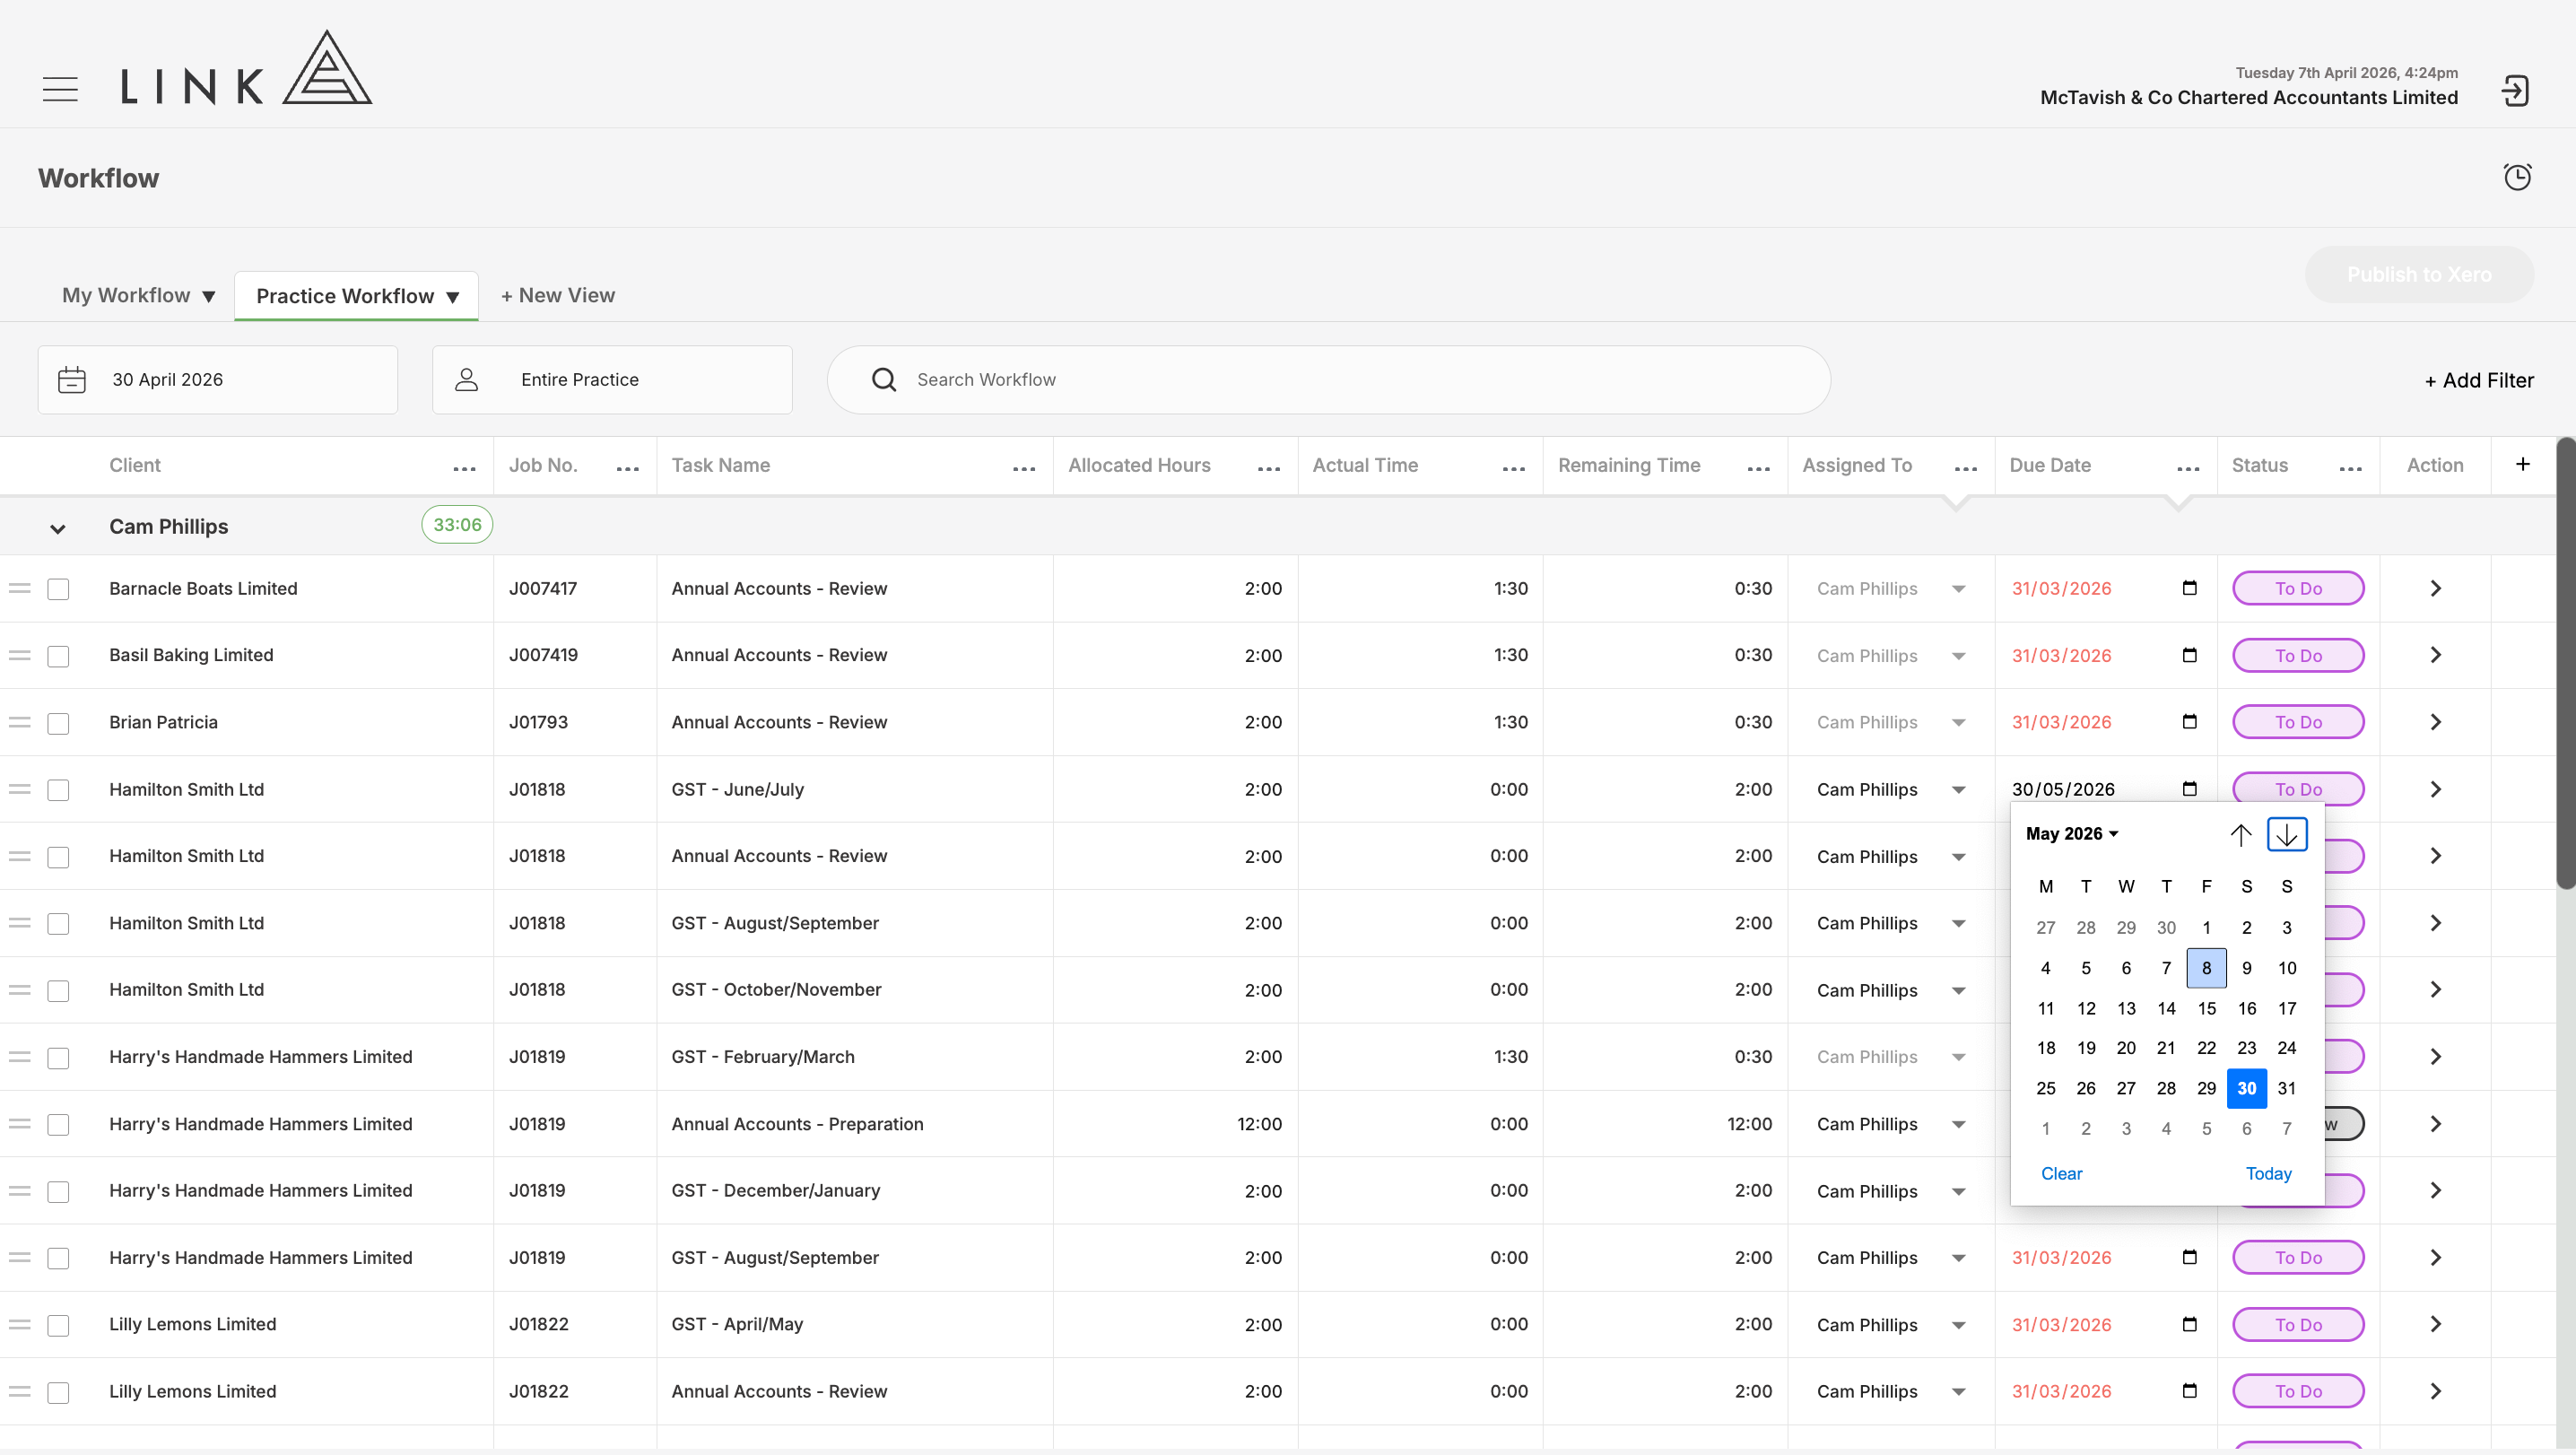Switch to My Workflow tab
Image resolution: width=2576 pixels, height=1455 pixels.
(138, 296)
